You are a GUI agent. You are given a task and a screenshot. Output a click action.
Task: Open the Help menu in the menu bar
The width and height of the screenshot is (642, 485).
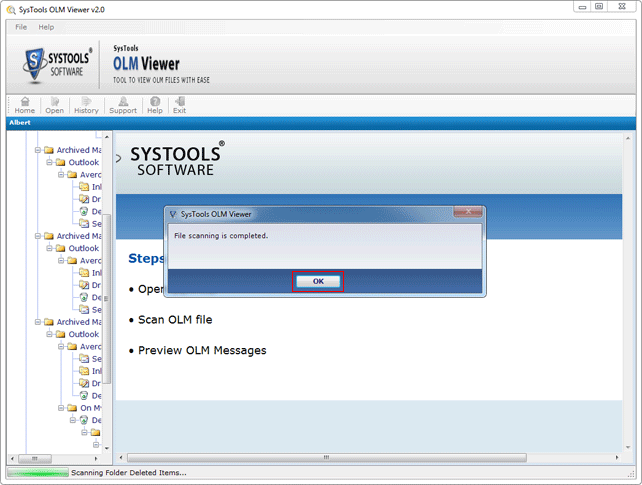(46, 27)
